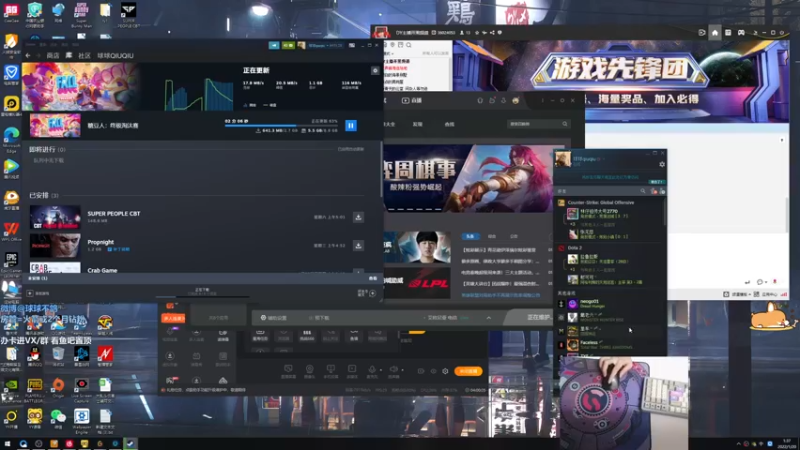Click Fall Guys download progress bar

tap(281, 126)
